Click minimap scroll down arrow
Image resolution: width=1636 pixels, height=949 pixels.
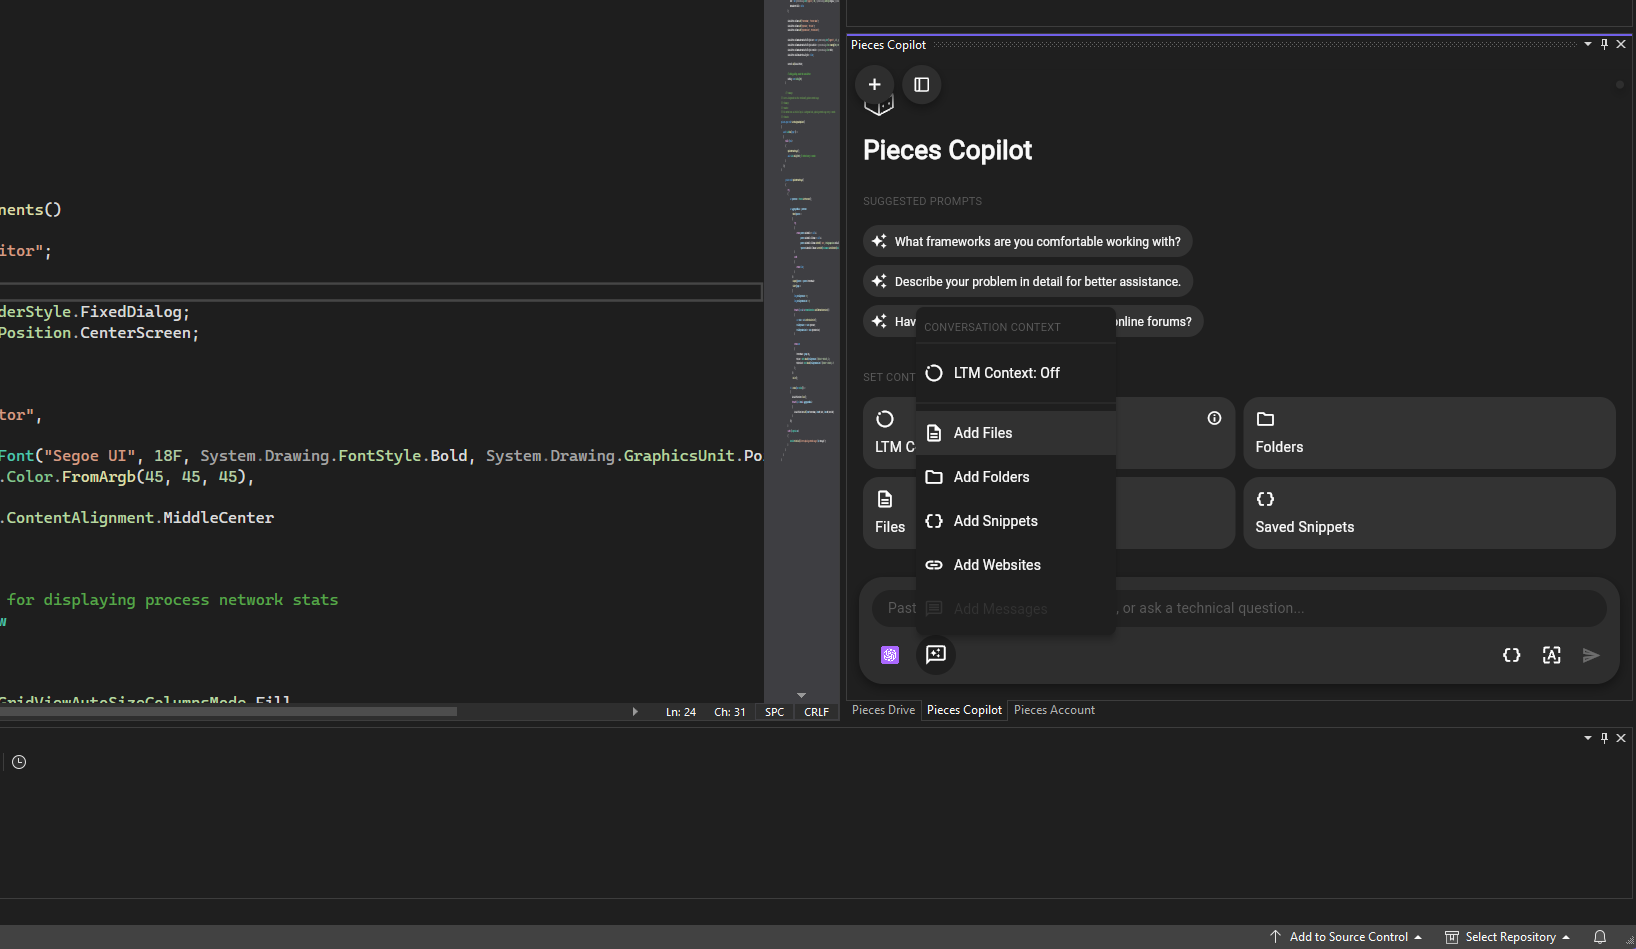(x=801, y=695)
